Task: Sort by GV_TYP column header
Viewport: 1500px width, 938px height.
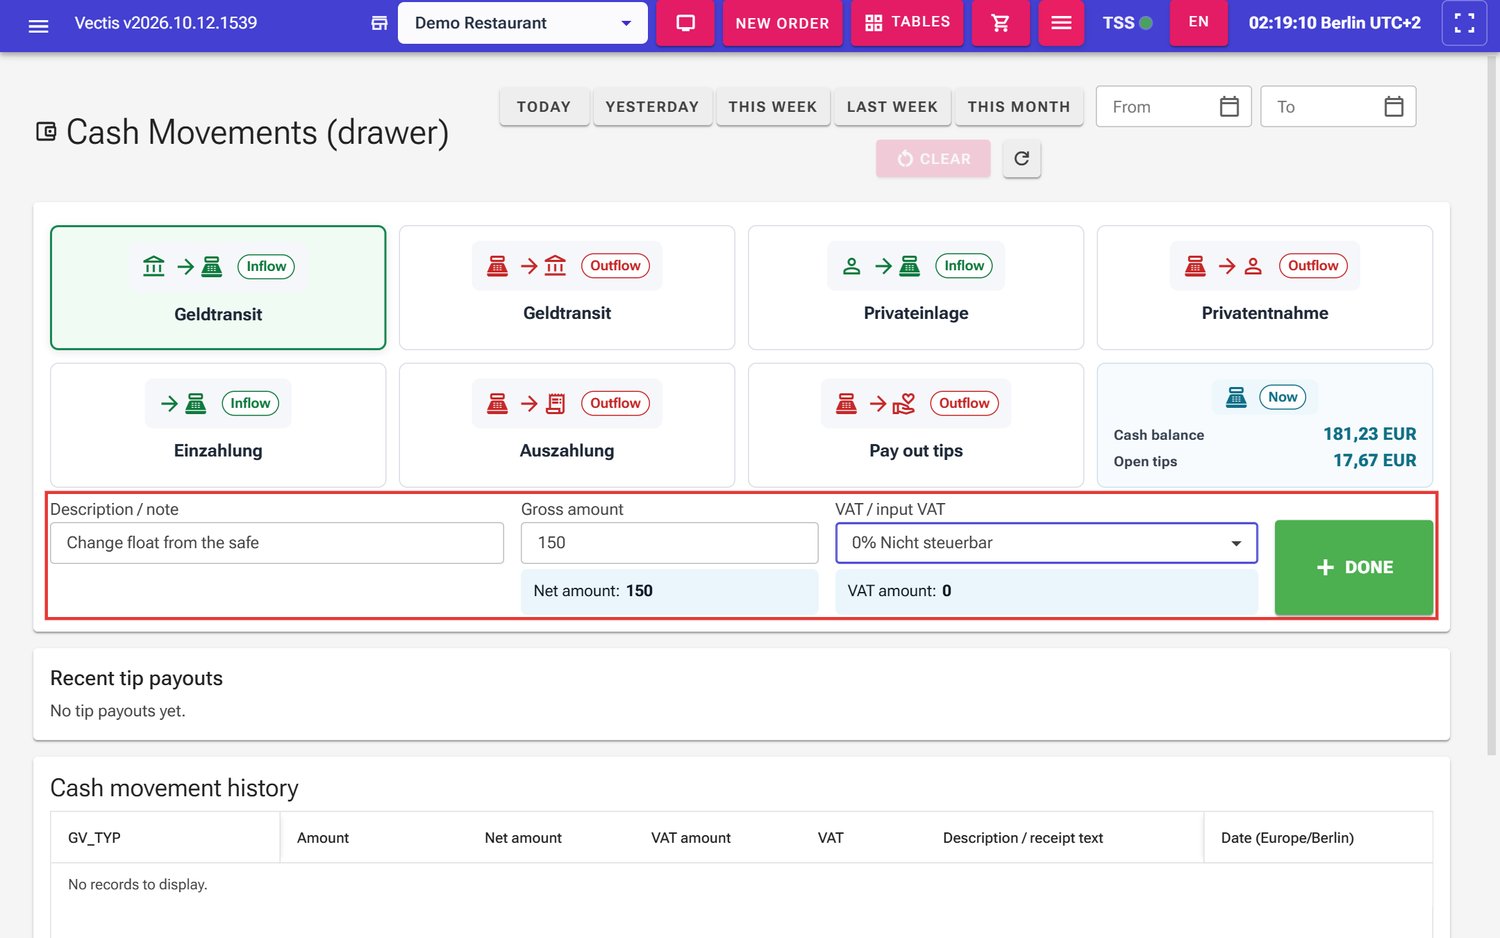Action: tap(94, 838)
